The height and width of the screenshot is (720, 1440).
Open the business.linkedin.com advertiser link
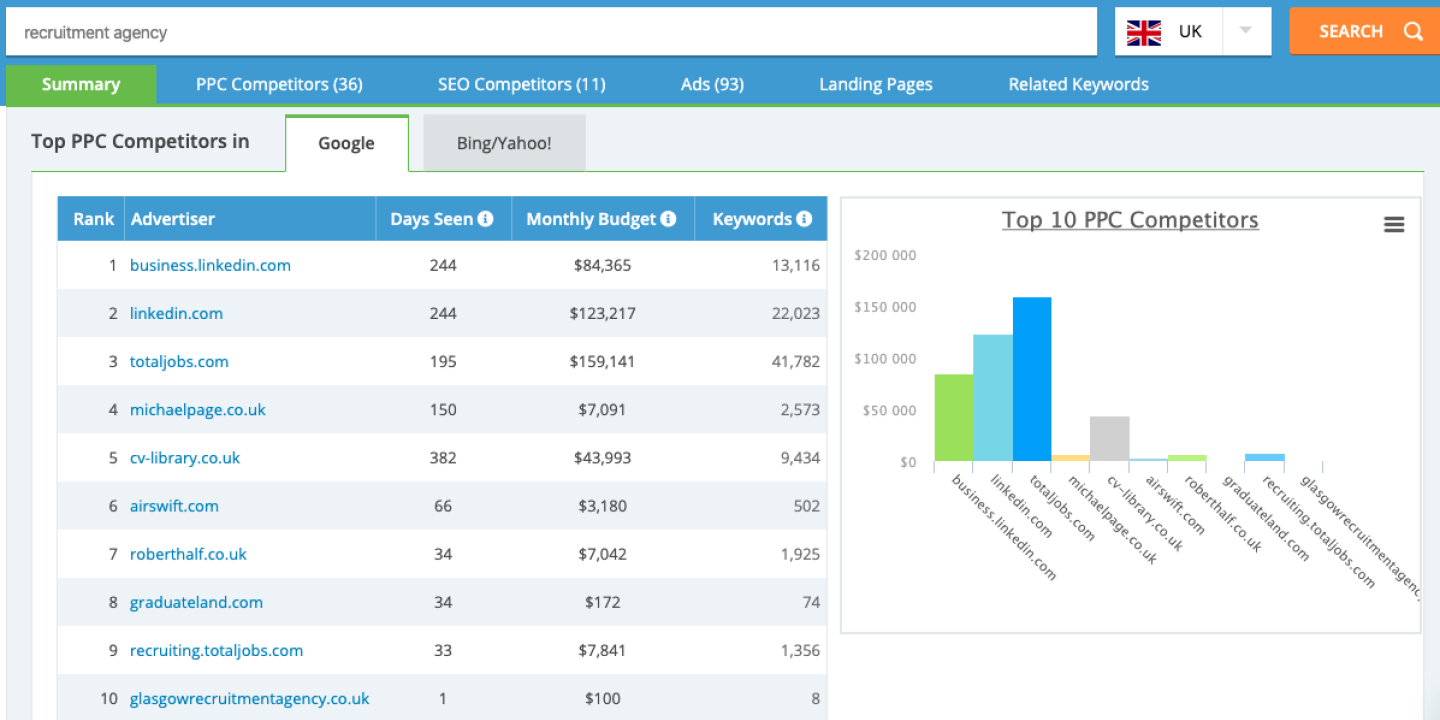tap(210, 266)
